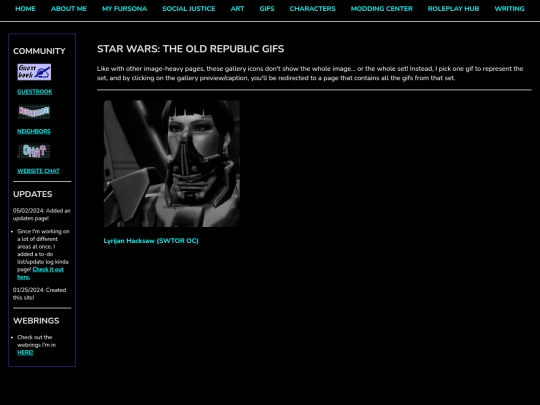The image size is (540, 405).
Task: Select the Star Wars: The Old Republic Gifs heading
Action: click(x=190, y=49)
